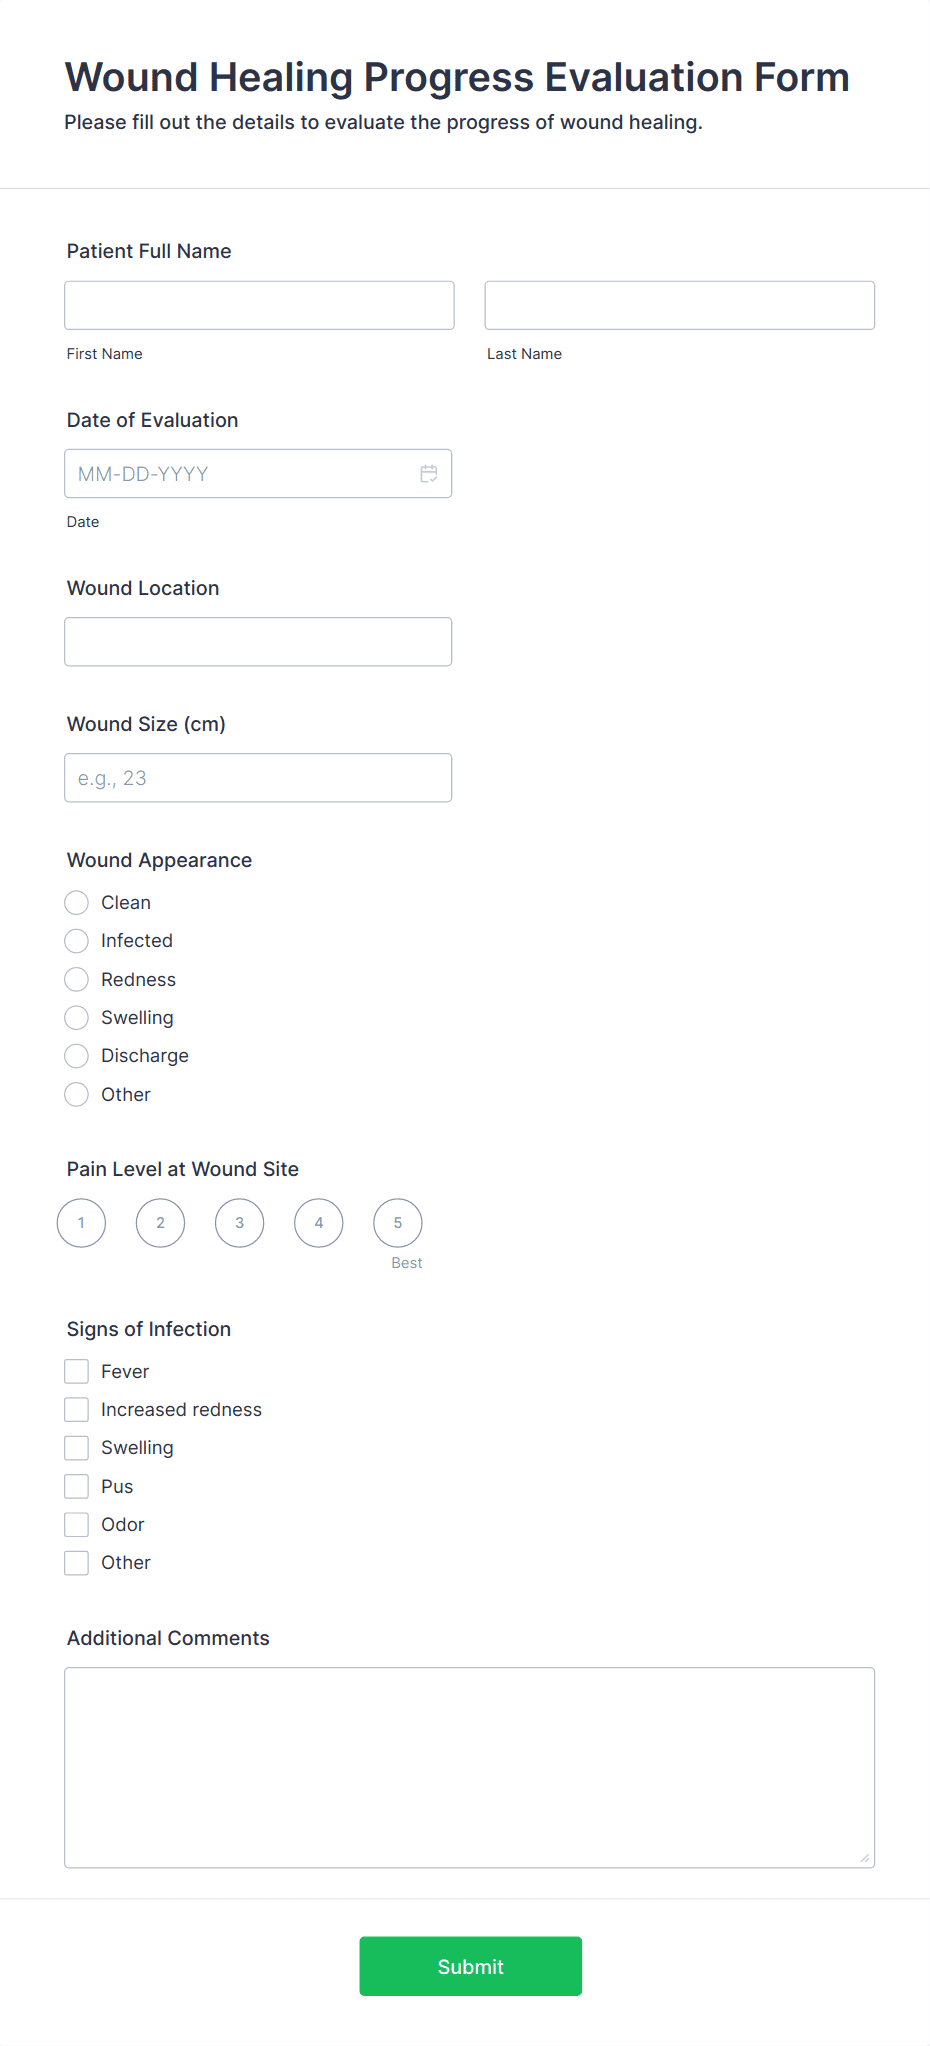Select Infected wound appearance option
Viewport: 930px width, 2046px height.
click(77, 941)
